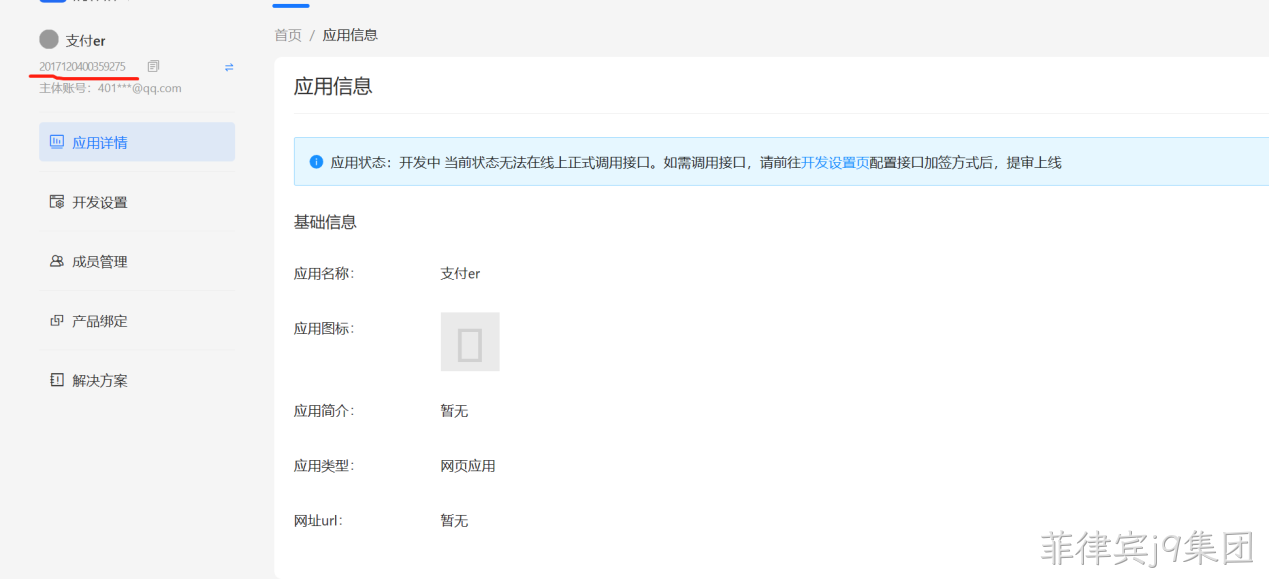The height and width of the screenshot is (579, 1269).
Task: Navigate to 首页 in the breadcrumb
Action: [288, 35]
